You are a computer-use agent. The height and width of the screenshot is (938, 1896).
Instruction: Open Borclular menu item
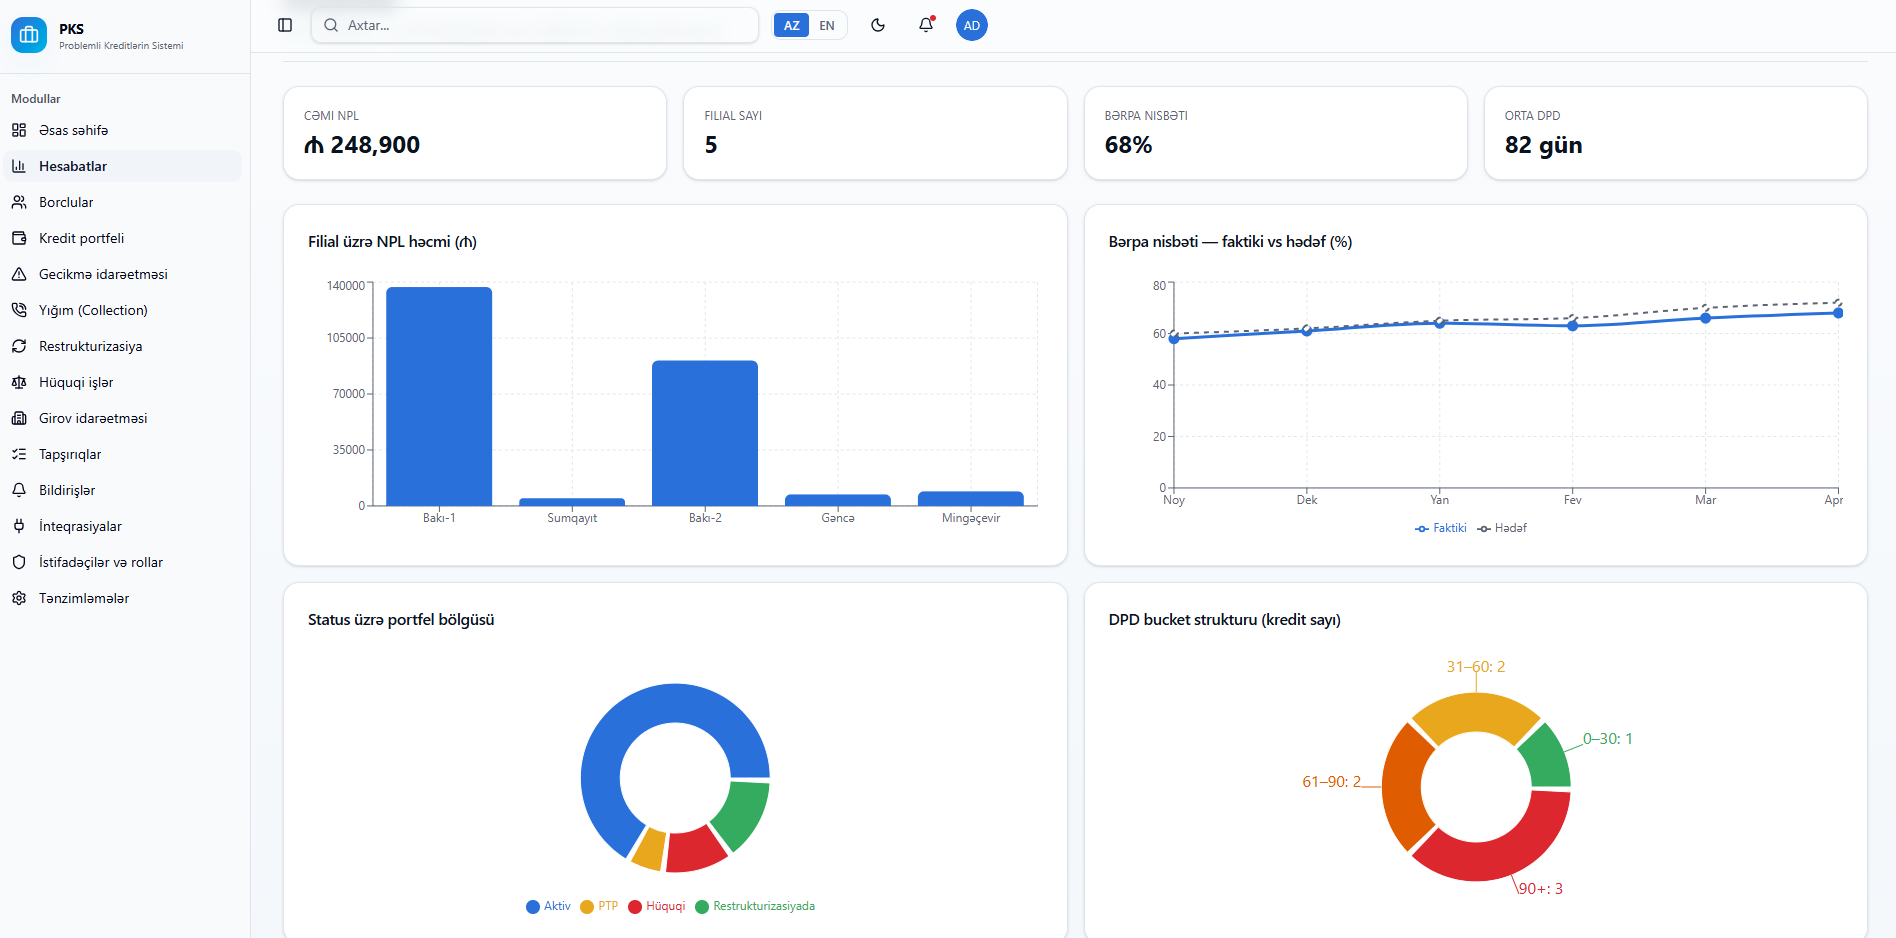pyautogui.click(x=121, y=202)
